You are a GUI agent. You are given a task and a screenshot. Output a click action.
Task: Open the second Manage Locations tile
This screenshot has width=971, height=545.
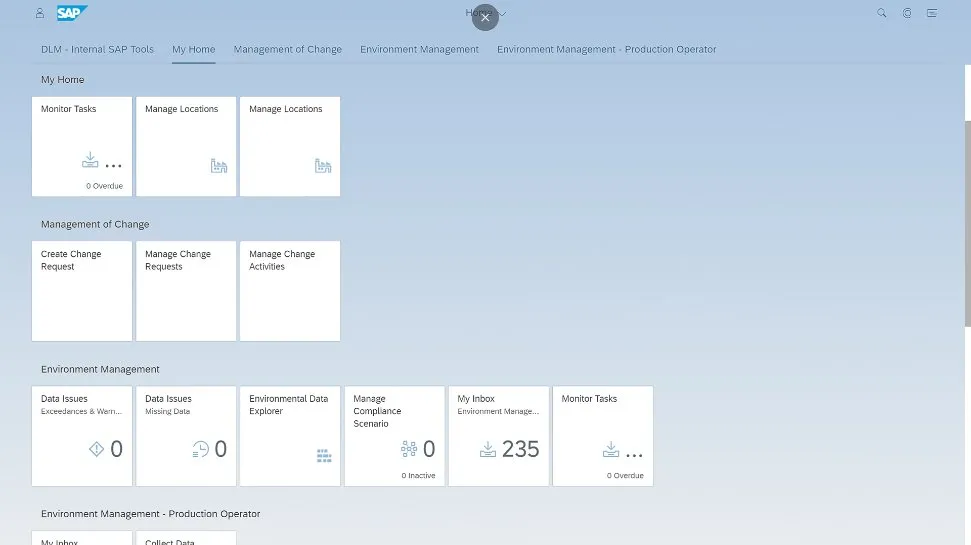click(290, 146)
